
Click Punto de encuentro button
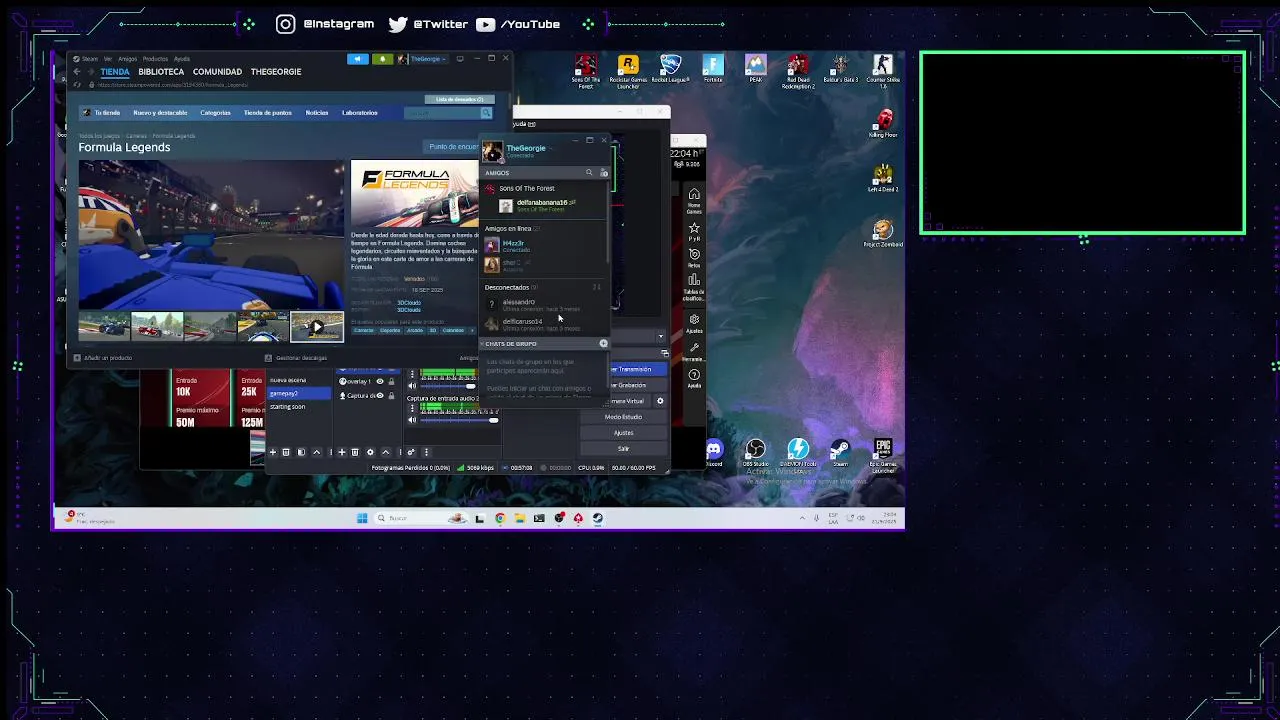[453, 147]
